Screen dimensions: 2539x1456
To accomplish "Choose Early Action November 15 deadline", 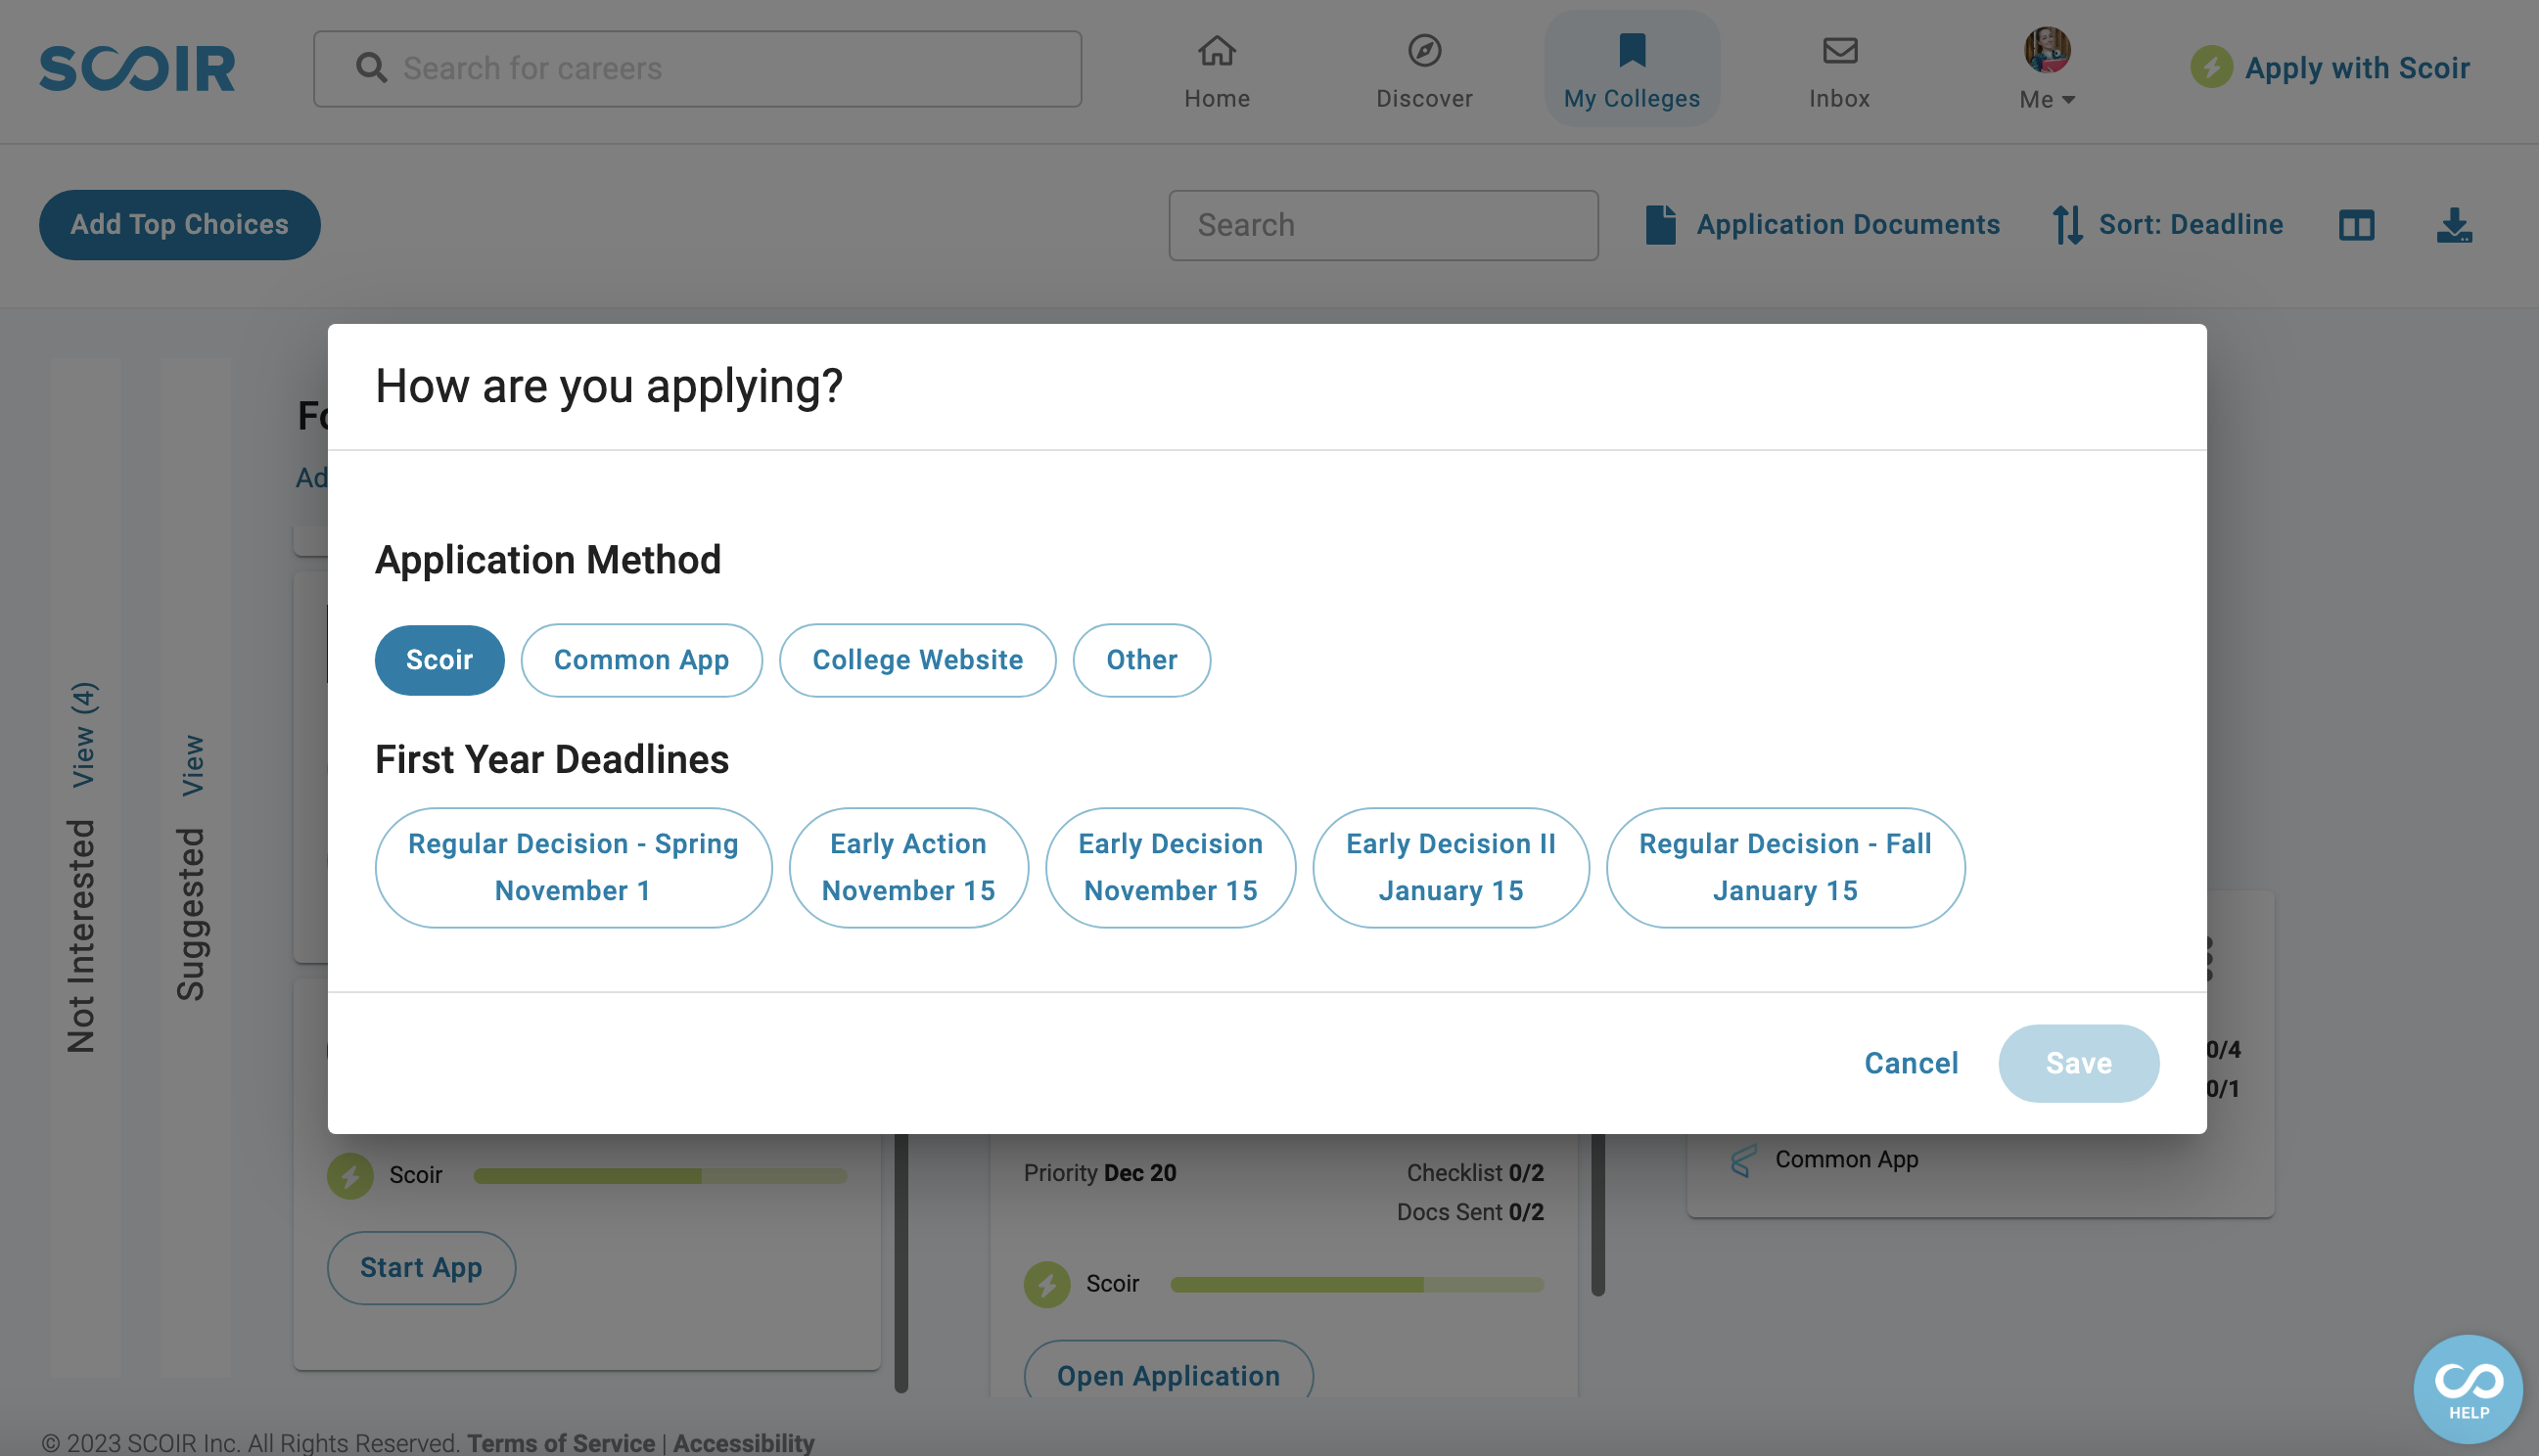I will click(908, 867).
